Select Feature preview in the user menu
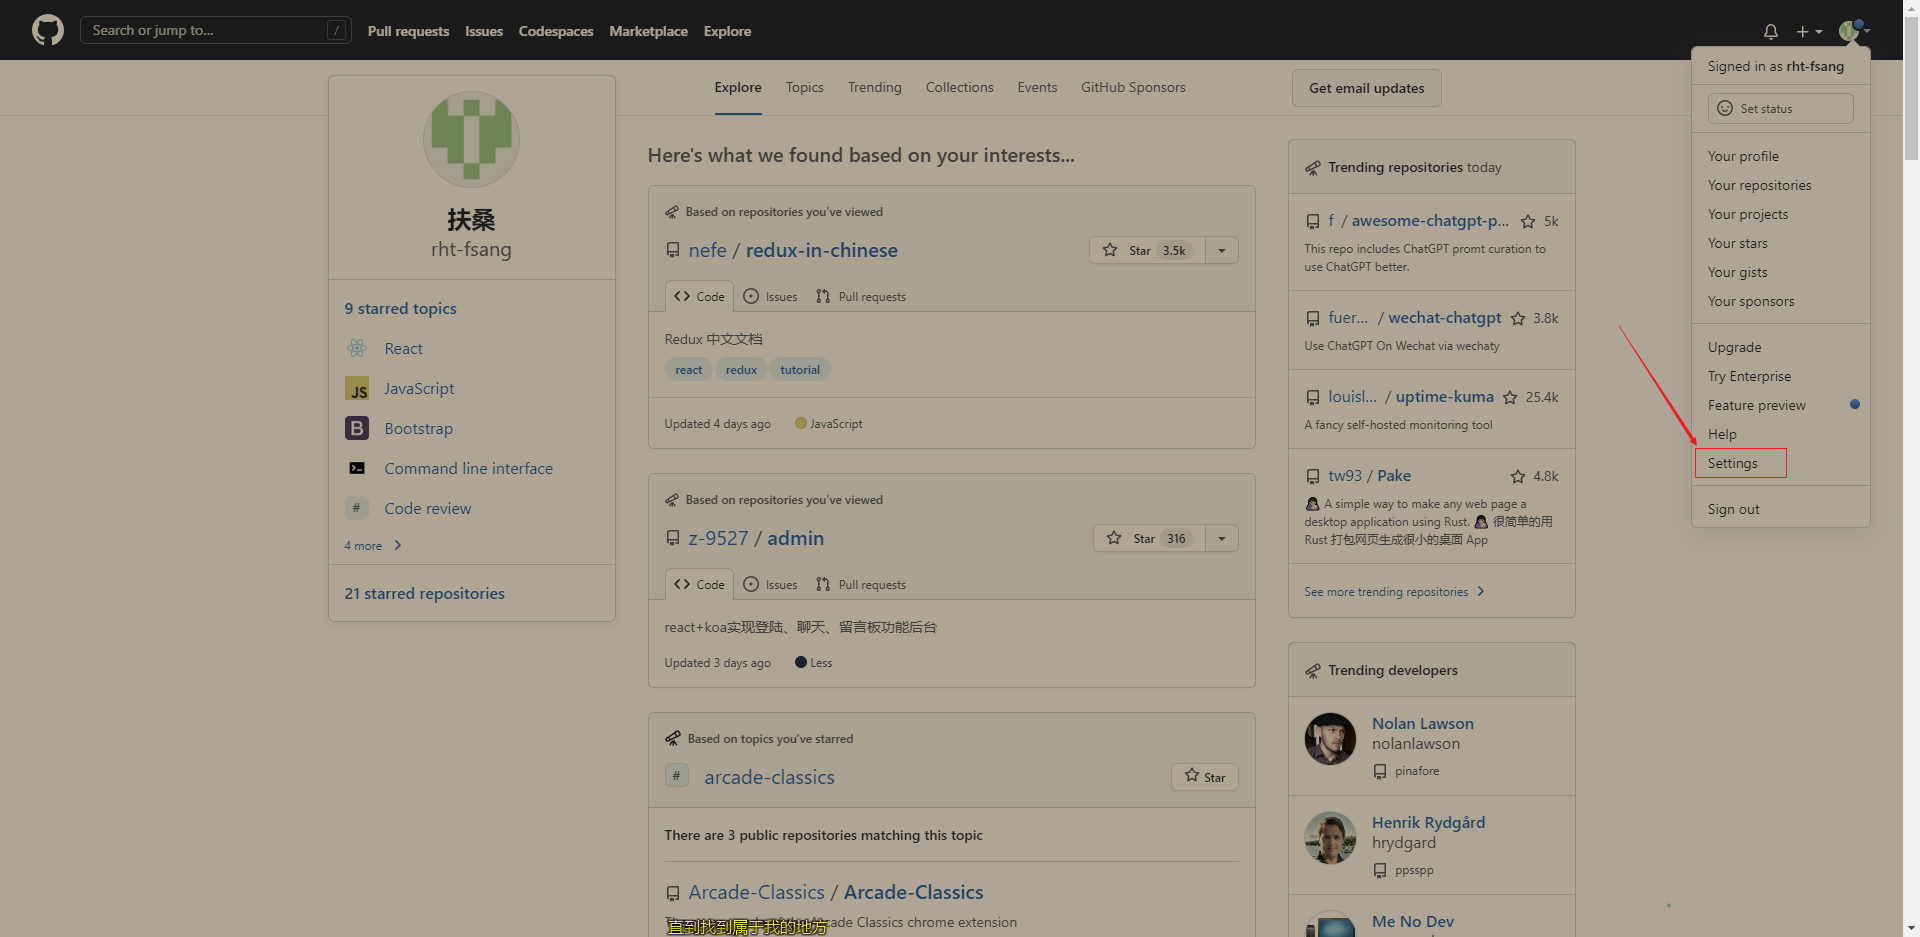This screenshot has height=937, width=1920. pyautogui.click(x=1781, y=405)
